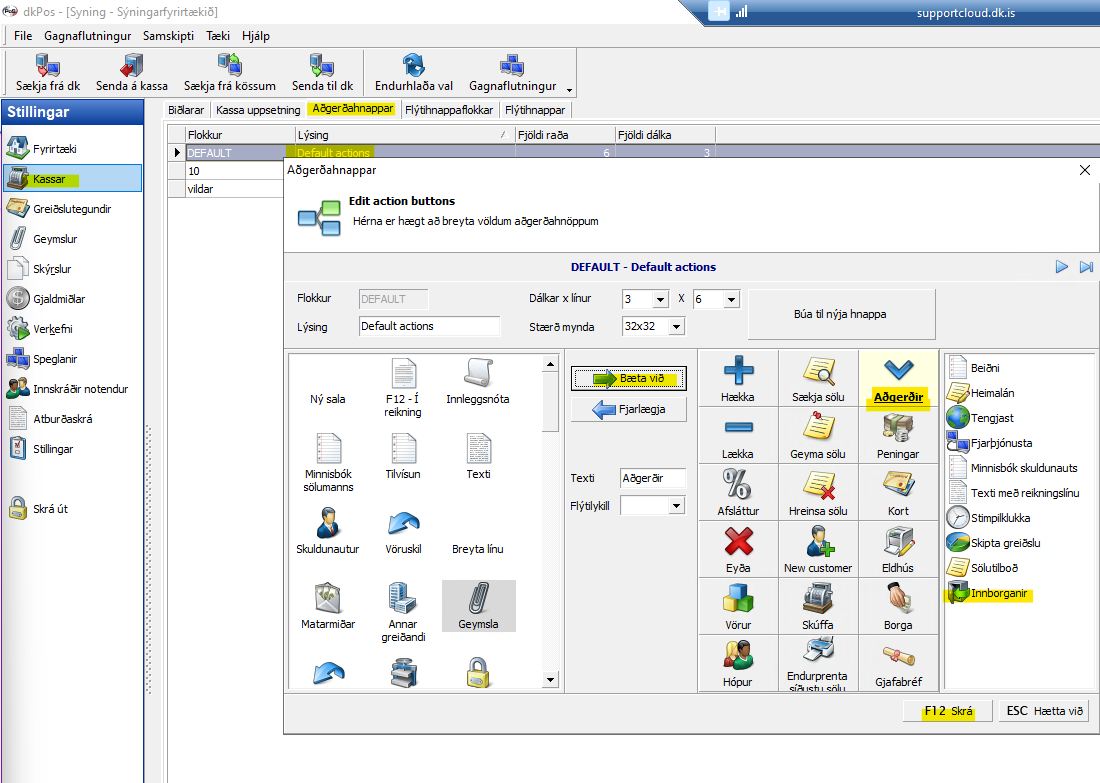This screenshot has width=1100, height=783.
Task: Open the Gagnaflutningur menu
Action: [x=88, y=35]
